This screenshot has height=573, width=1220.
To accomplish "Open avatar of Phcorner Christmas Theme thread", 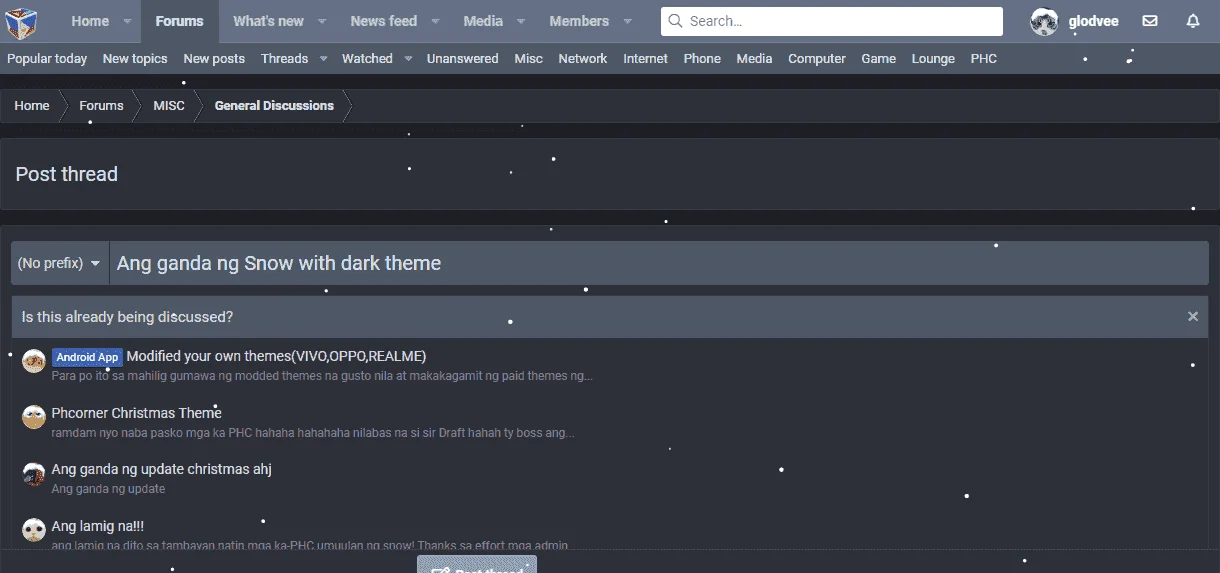I will point(34,417).
